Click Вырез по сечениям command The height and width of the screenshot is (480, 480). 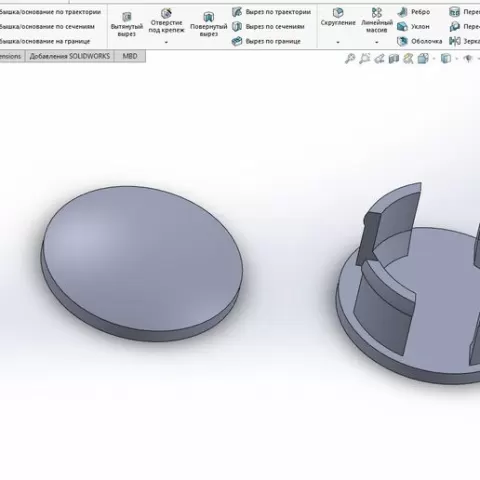(x=268, y=27)
